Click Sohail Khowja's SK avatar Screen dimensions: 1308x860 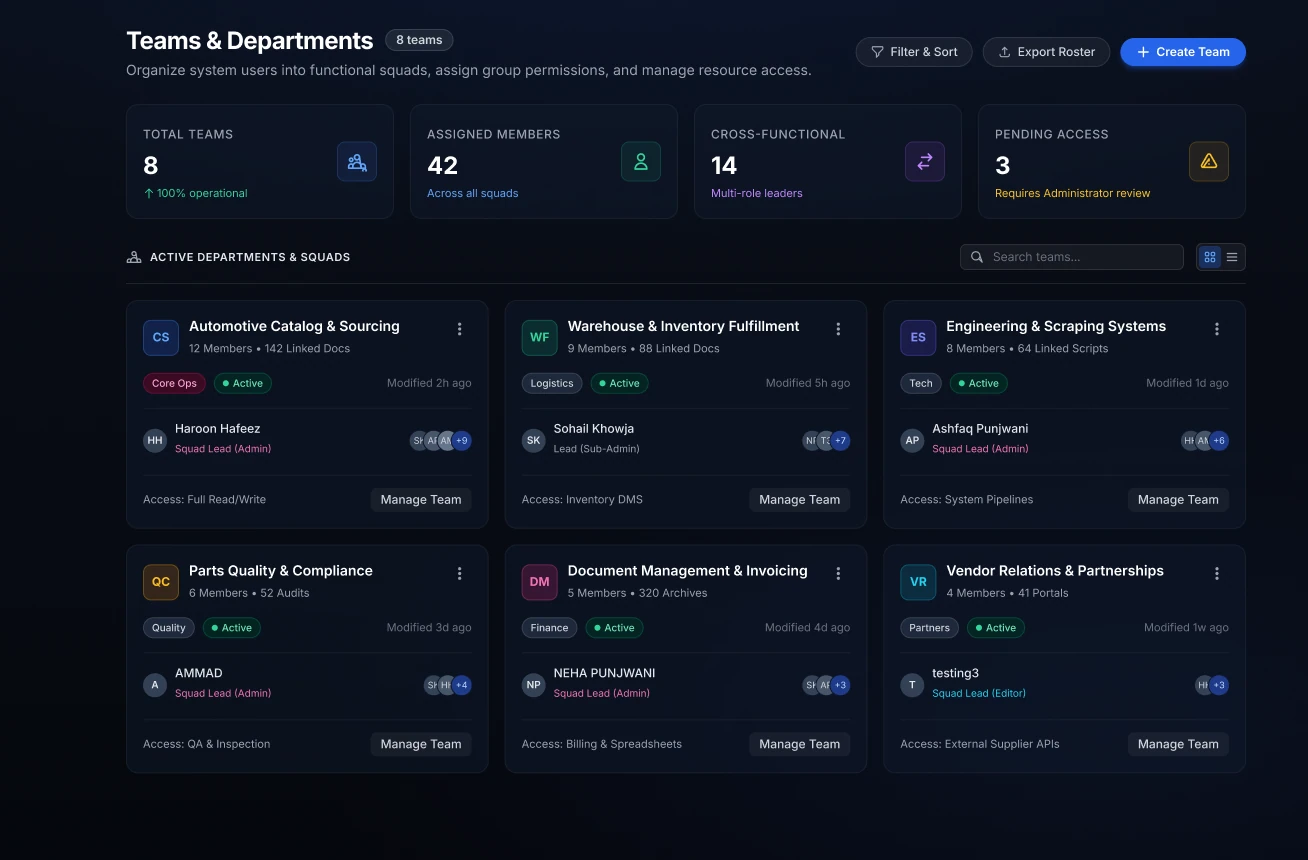pyautogui.click(x=534, y=440)
